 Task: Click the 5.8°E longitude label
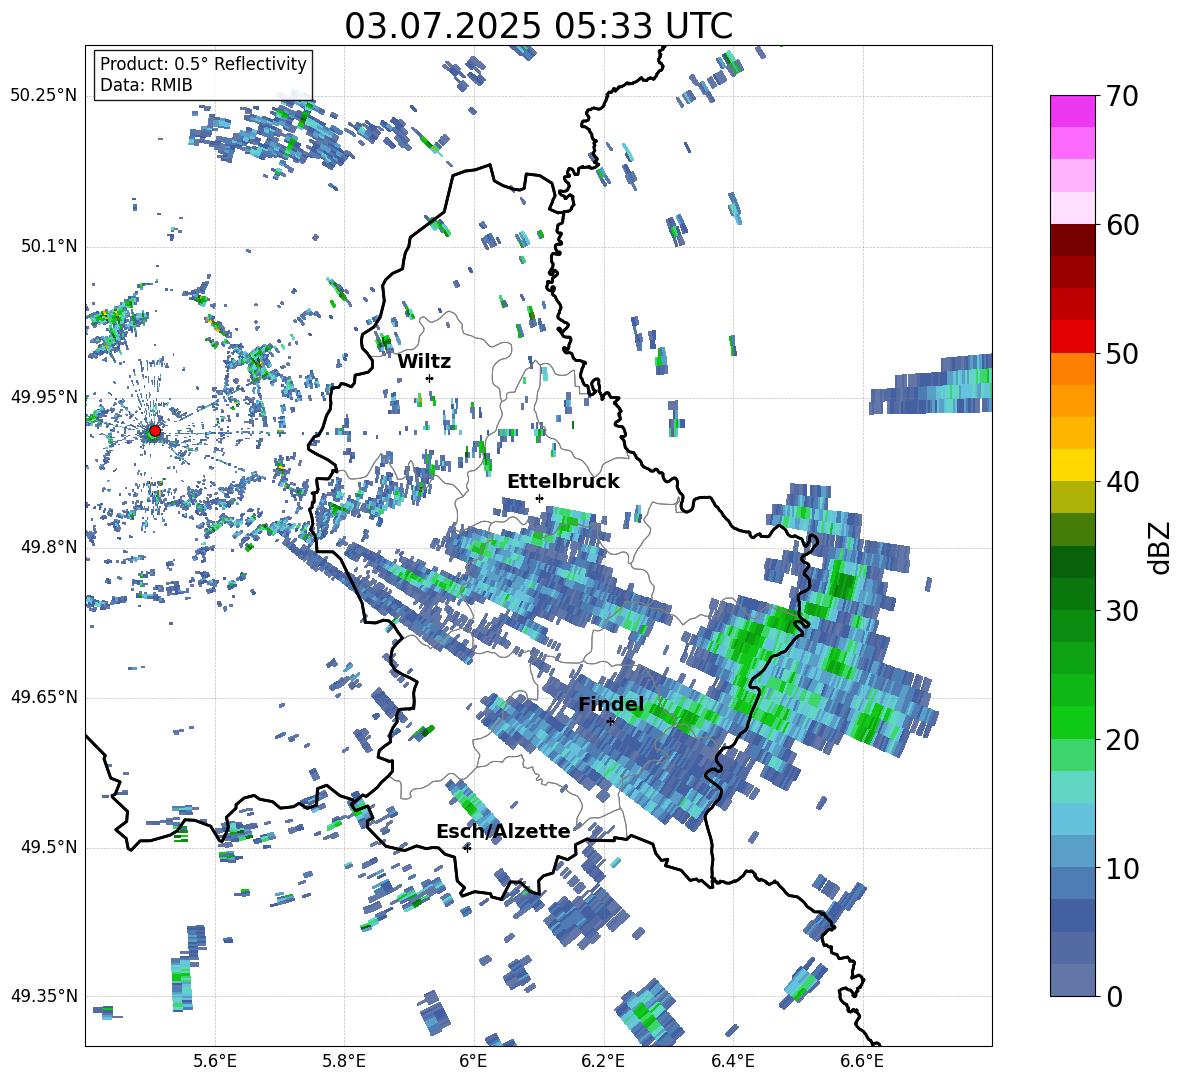344,1061
